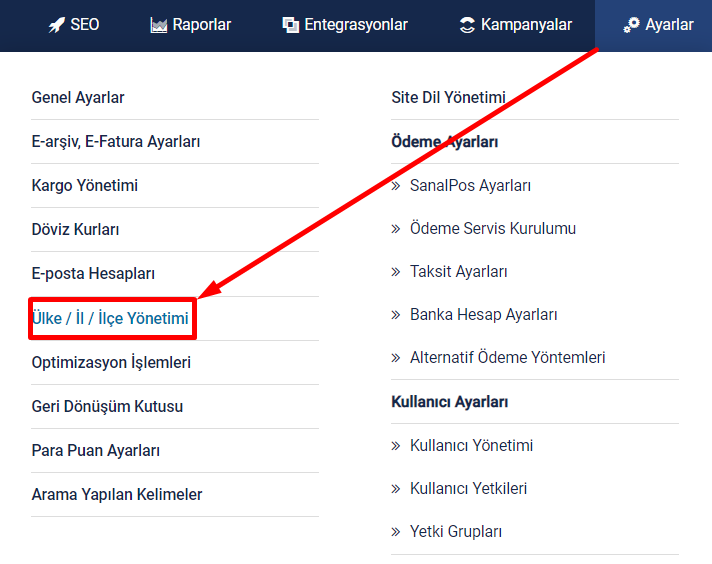Open the Kampanyalar menu
This screenshot has width=712, height=564.
(515, 25)
